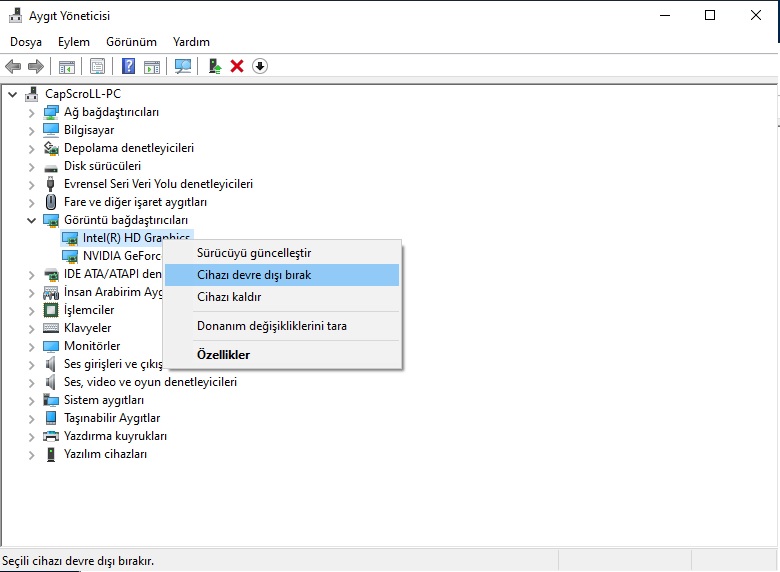Click the Aygıt Yöneticisi title bar icon
The image size is (780, 572).
(15, 15)
